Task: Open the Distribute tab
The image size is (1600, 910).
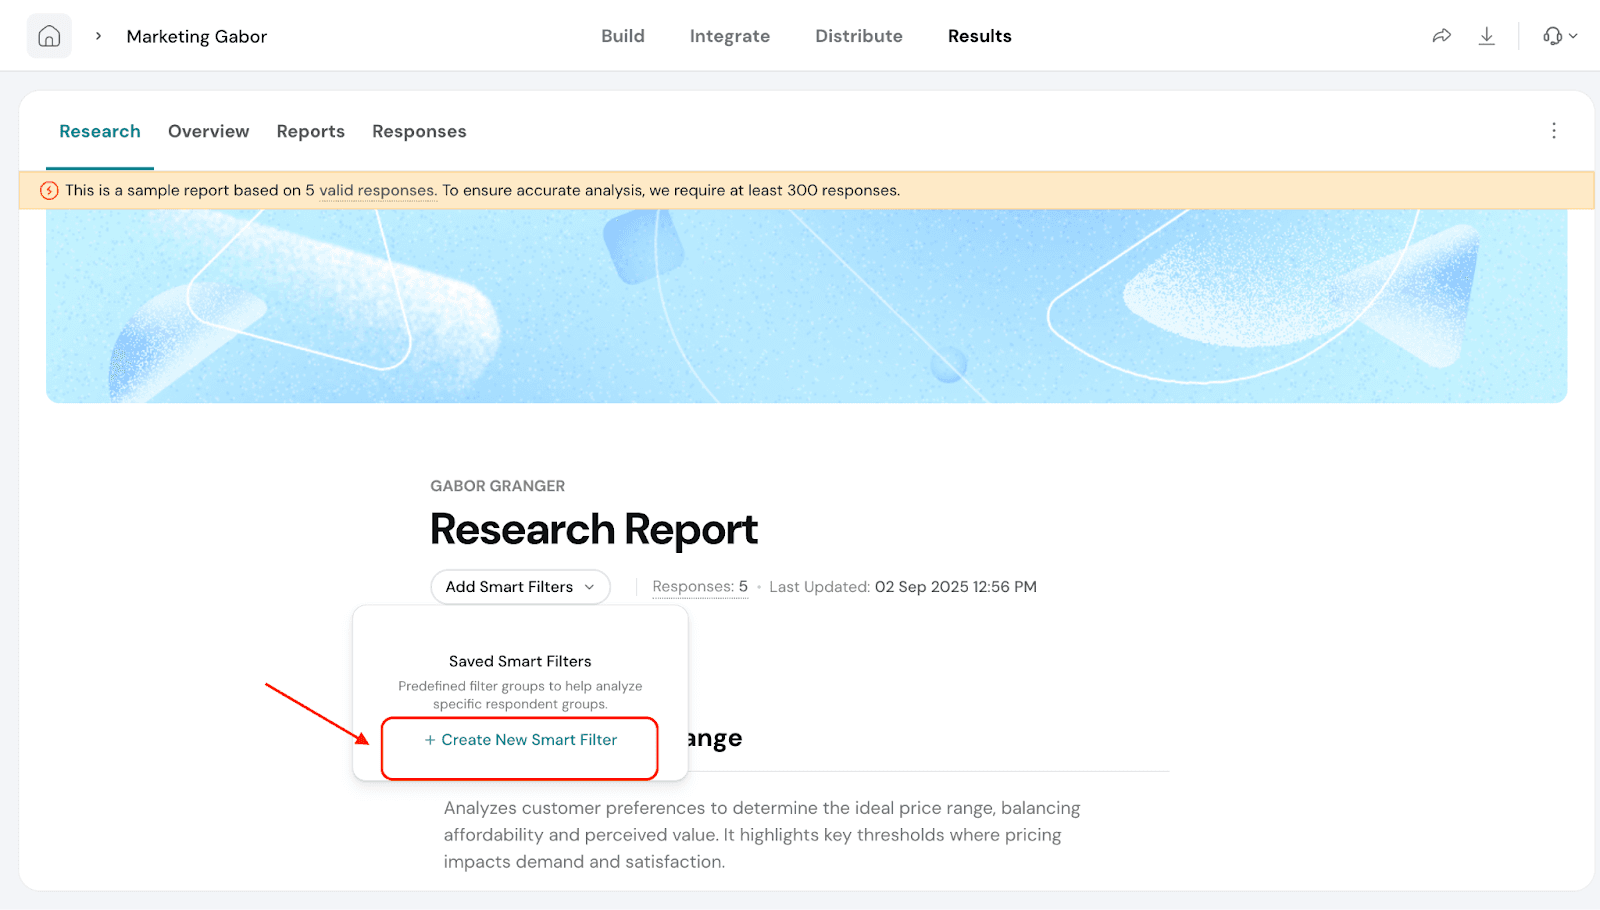Action: pos(858,36)
